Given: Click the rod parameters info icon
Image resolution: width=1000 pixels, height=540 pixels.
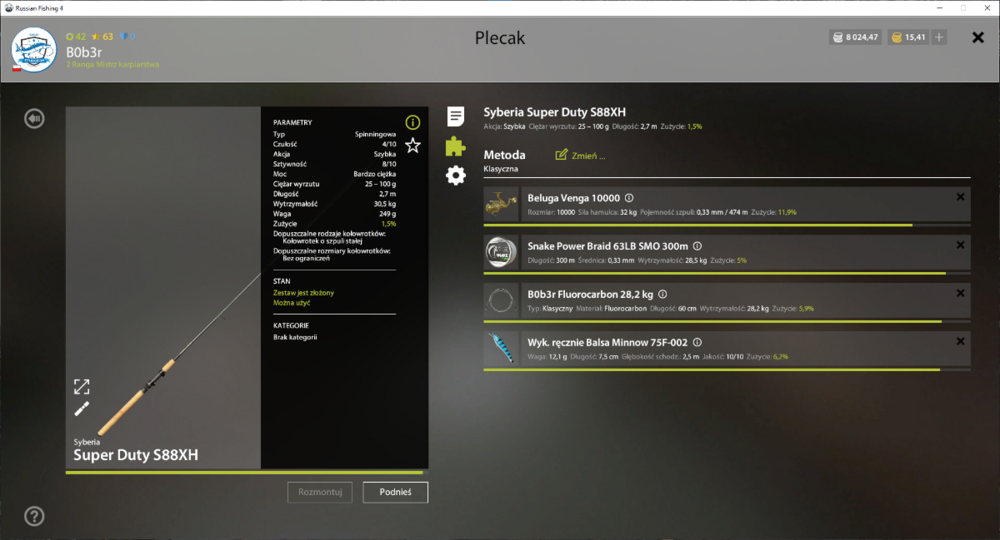Looking at the screenshot, I should point(413,122).
